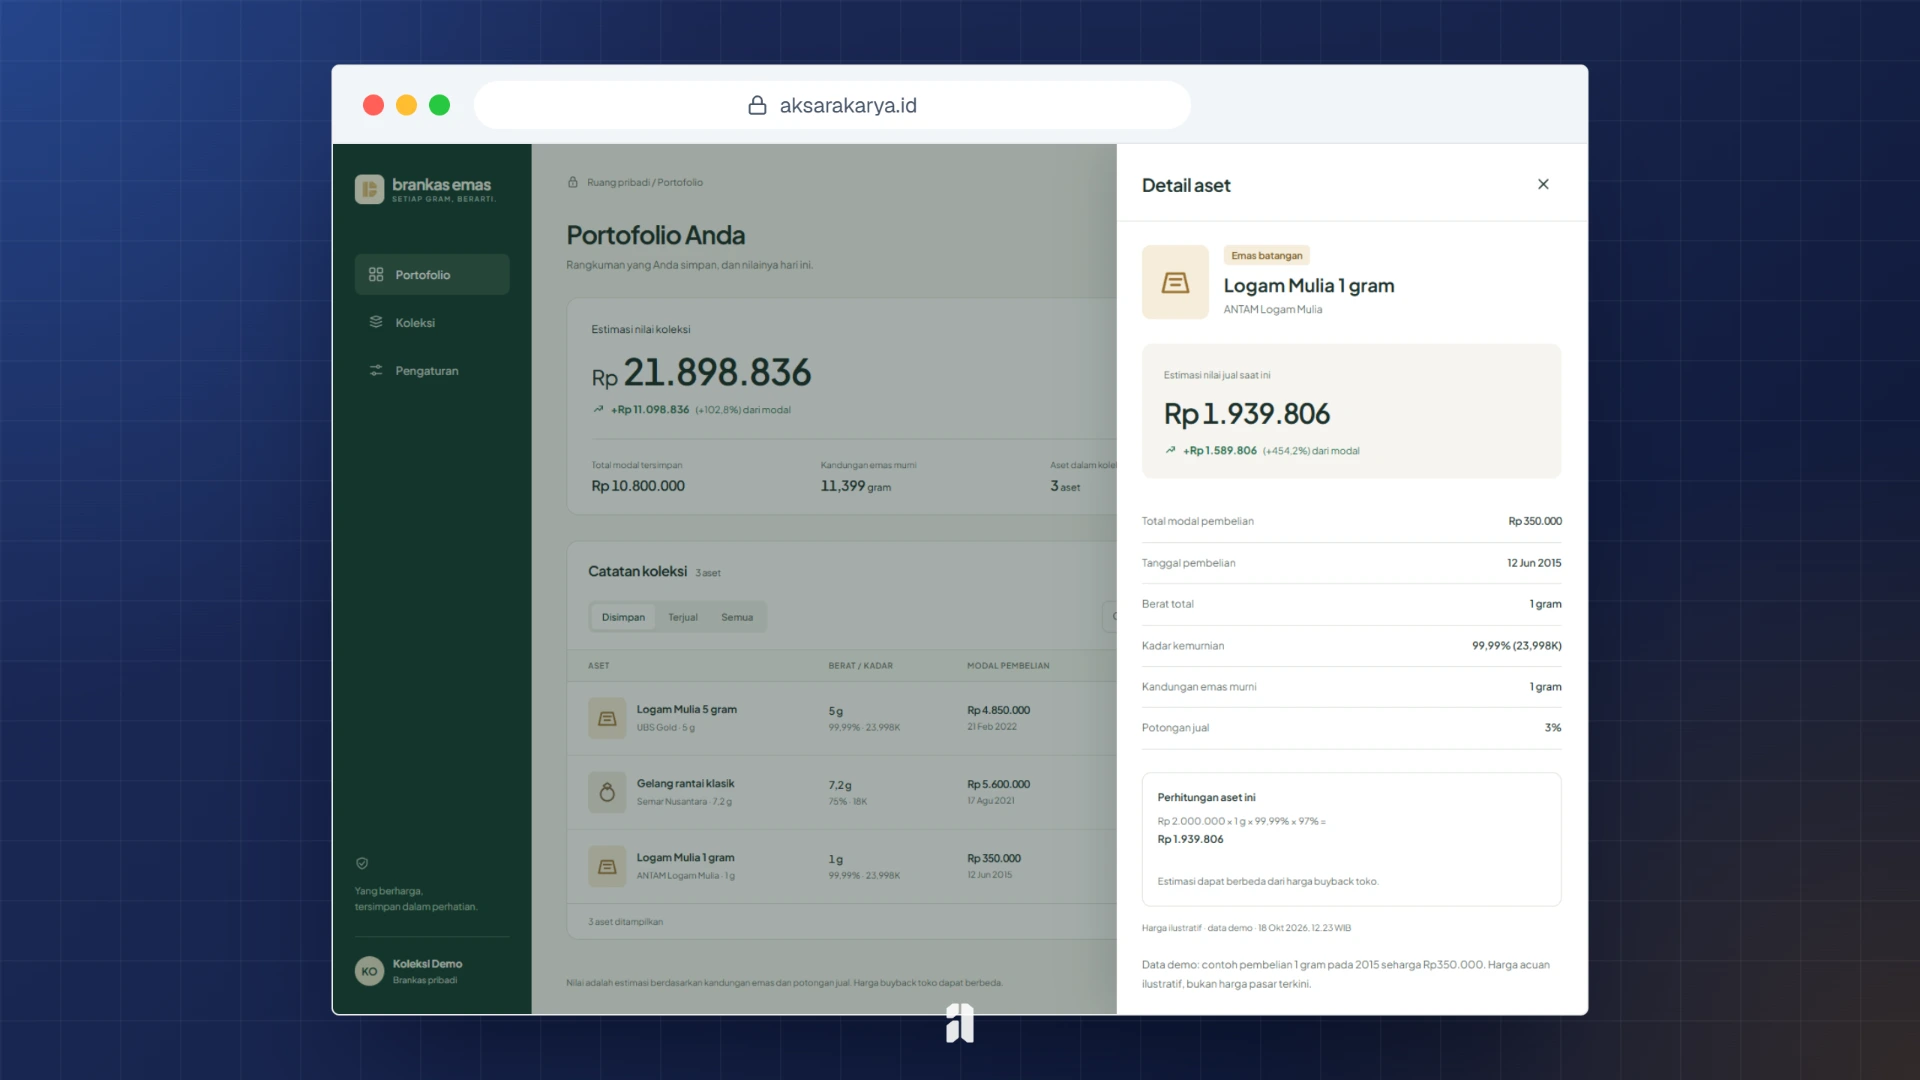Click the Rp 1.939.806 sell estimate
1920x1080 pixels.
(x=1247, y=414)
